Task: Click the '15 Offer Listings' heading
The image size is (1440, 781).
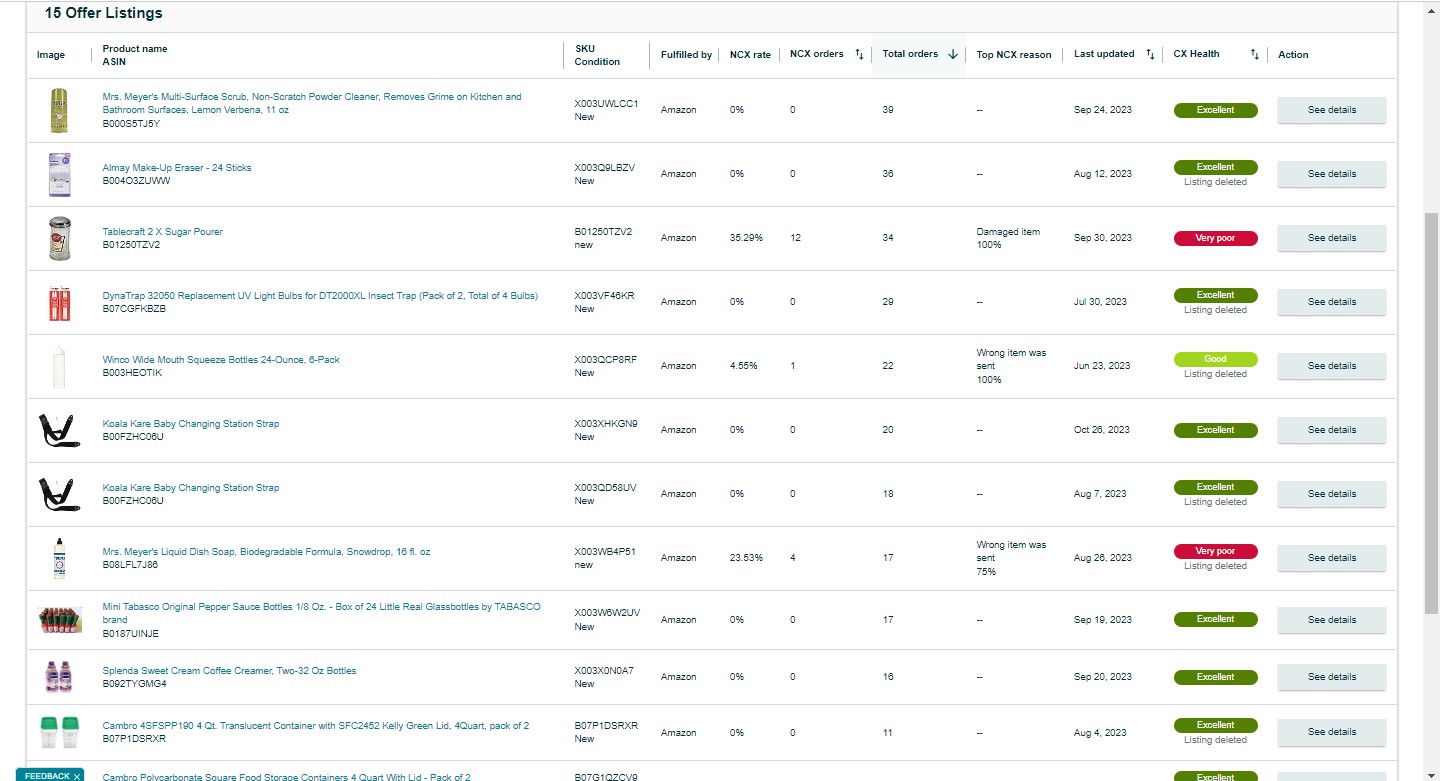Action: 104,14
